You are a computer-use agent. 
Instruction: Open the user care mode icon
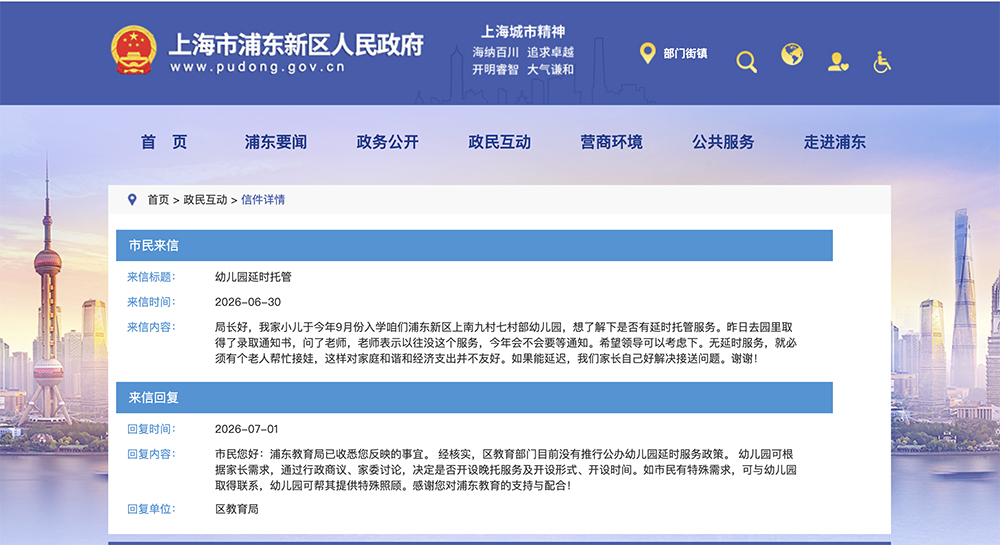point(838,62)
